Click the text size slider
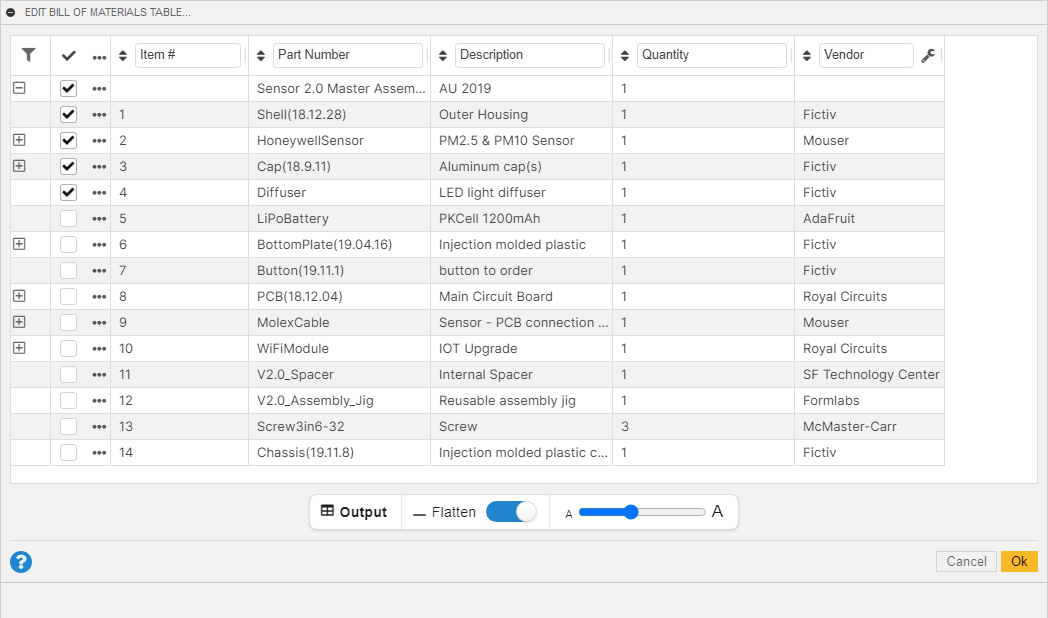 pos(641,512)
